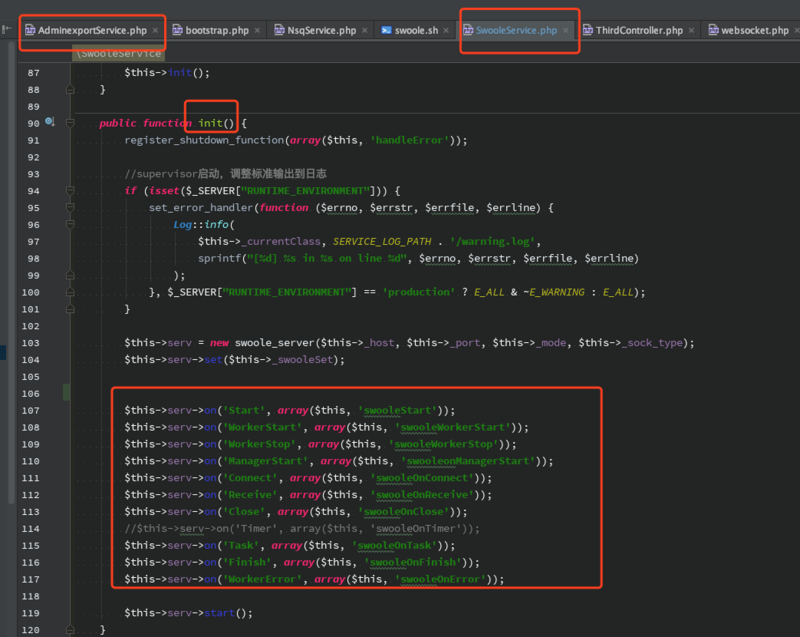Click the fold end marker on line 88
The height and width of the screenshot is (637, 800).
click(x=70, y=89)
